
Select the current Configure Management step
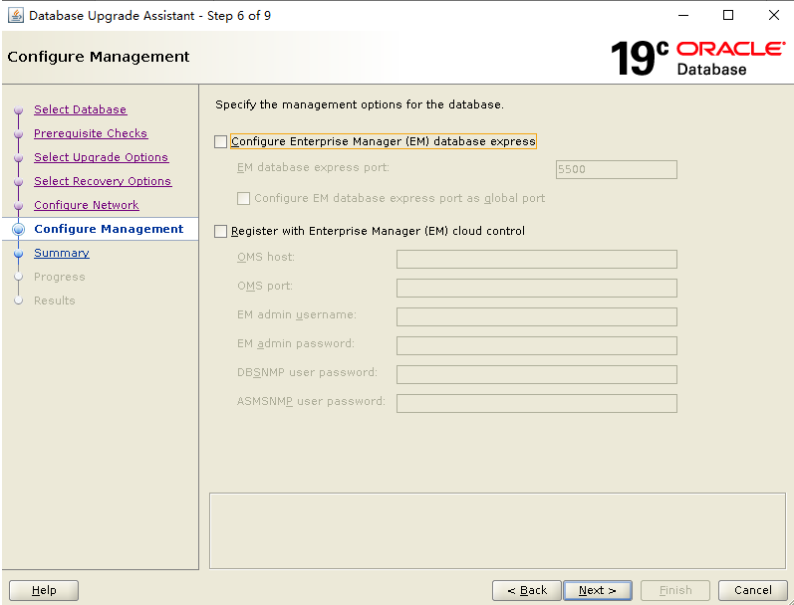click(109, 229)
